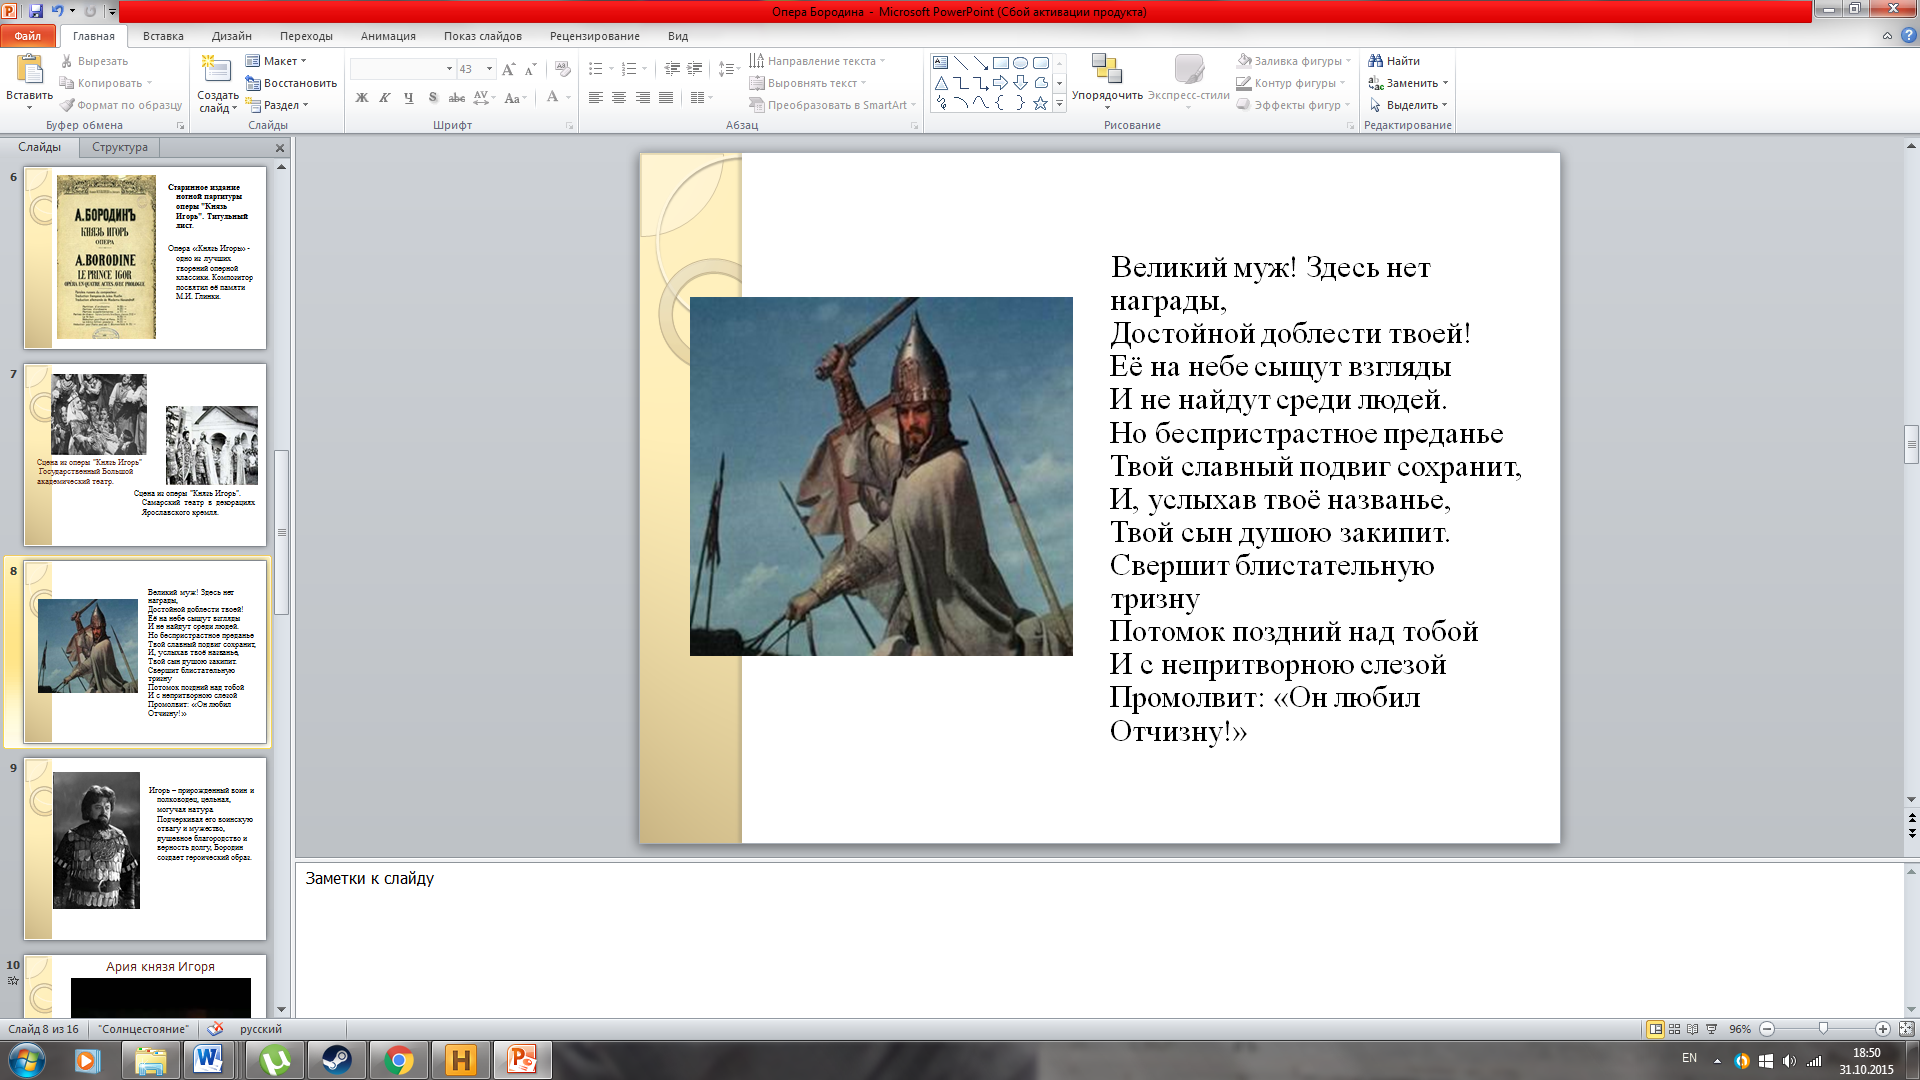
Task: Expand the shapes gallery more button
Action: [1060, 103]
